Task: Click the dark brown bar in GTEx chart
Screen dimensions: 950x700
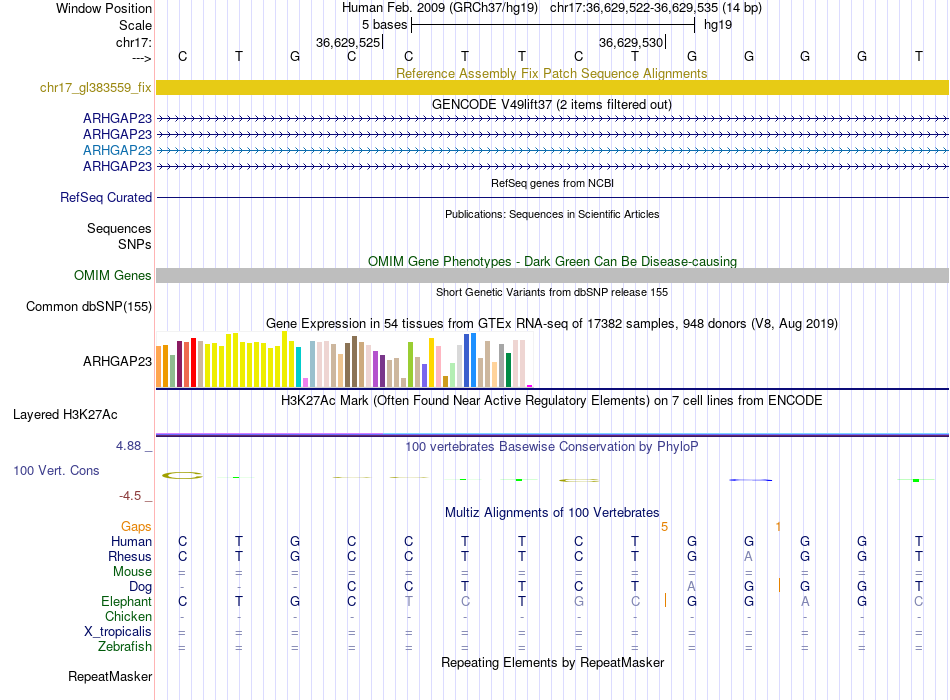Action: [354, 362]
